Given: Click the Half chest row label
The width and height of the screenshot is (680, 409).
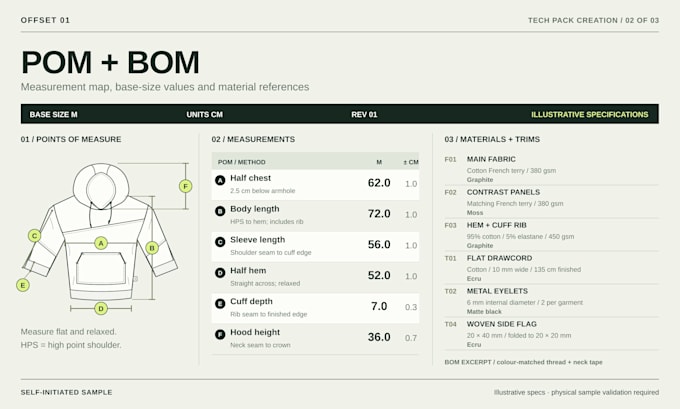Looking at the screenshot, I should click(250, 178).
